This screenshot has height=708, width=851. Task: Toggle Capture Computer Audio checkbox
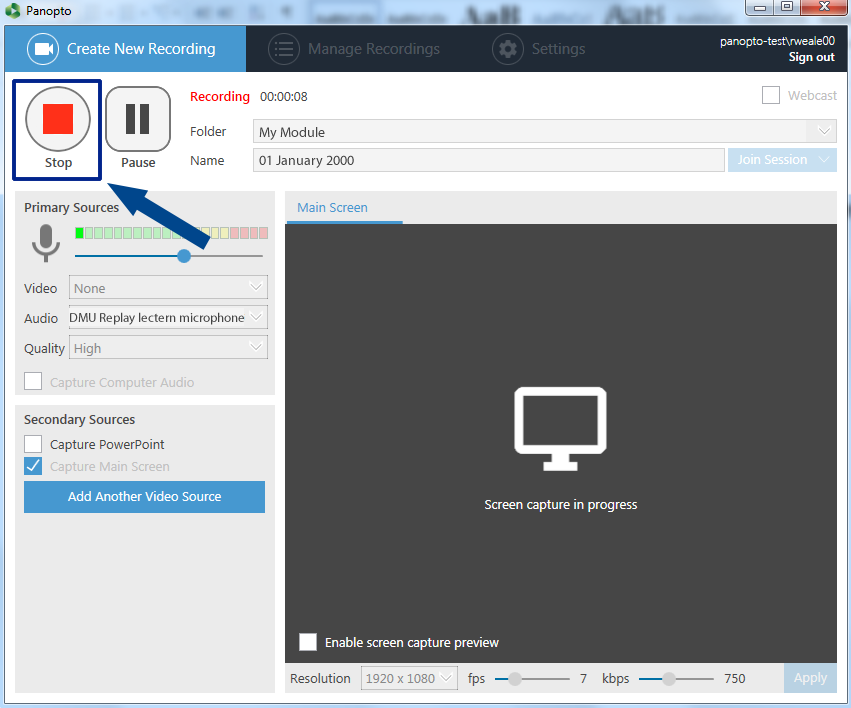pyautogui.click(x=33, y=381)
